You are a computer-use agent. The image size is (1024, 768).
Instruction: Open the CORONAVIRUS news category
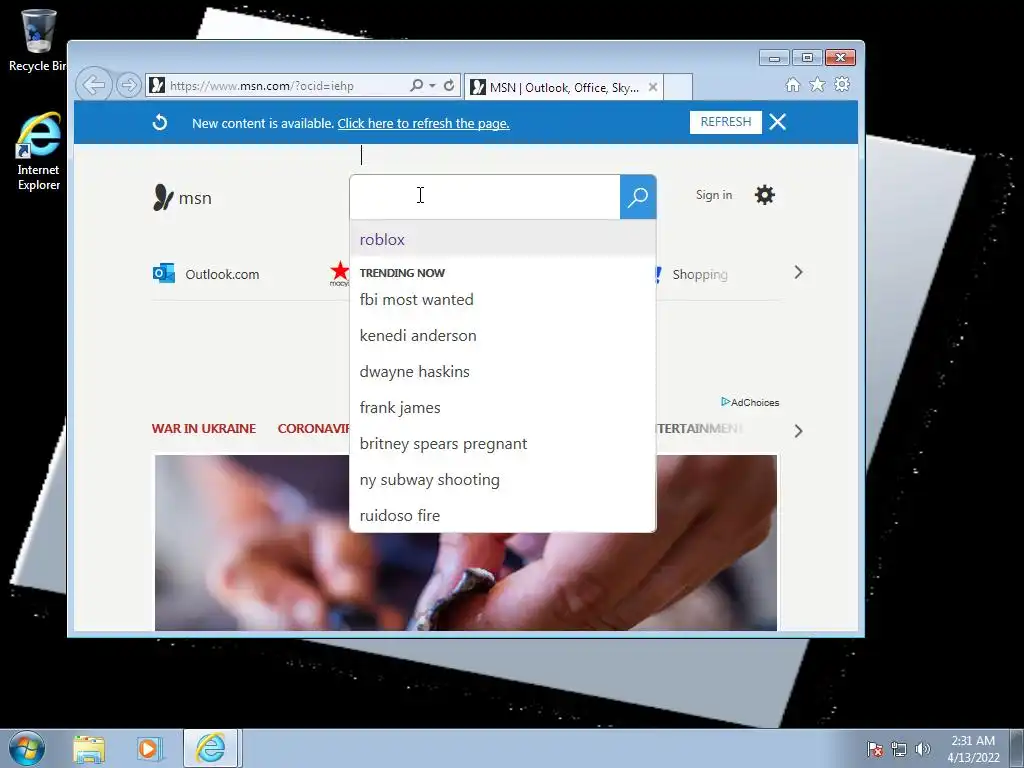[313, 428]
